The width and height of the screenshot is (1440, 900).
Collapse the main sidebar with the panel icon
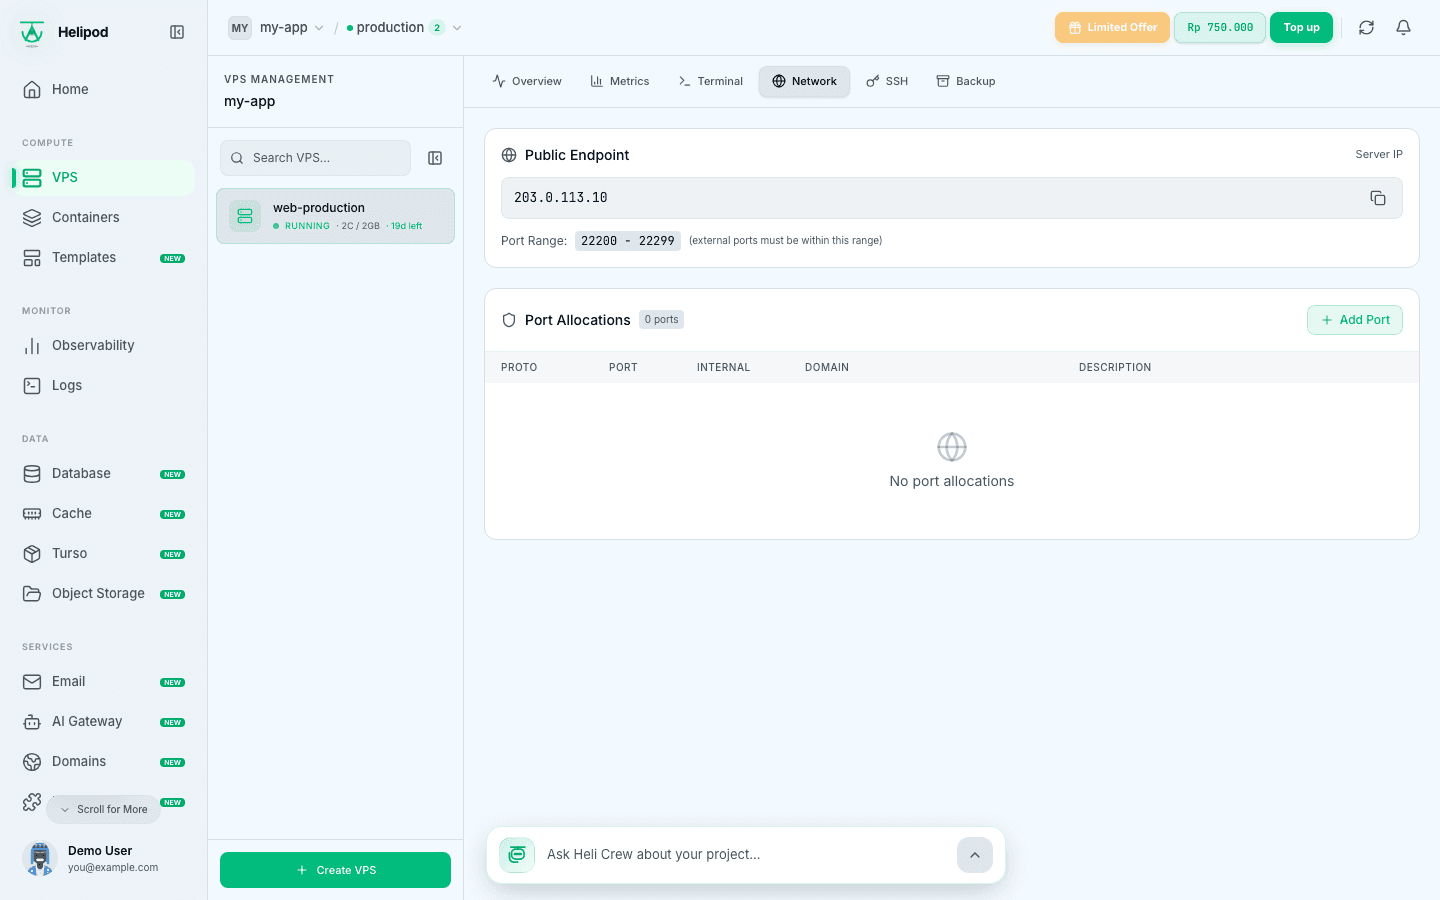tap(177, 32)
